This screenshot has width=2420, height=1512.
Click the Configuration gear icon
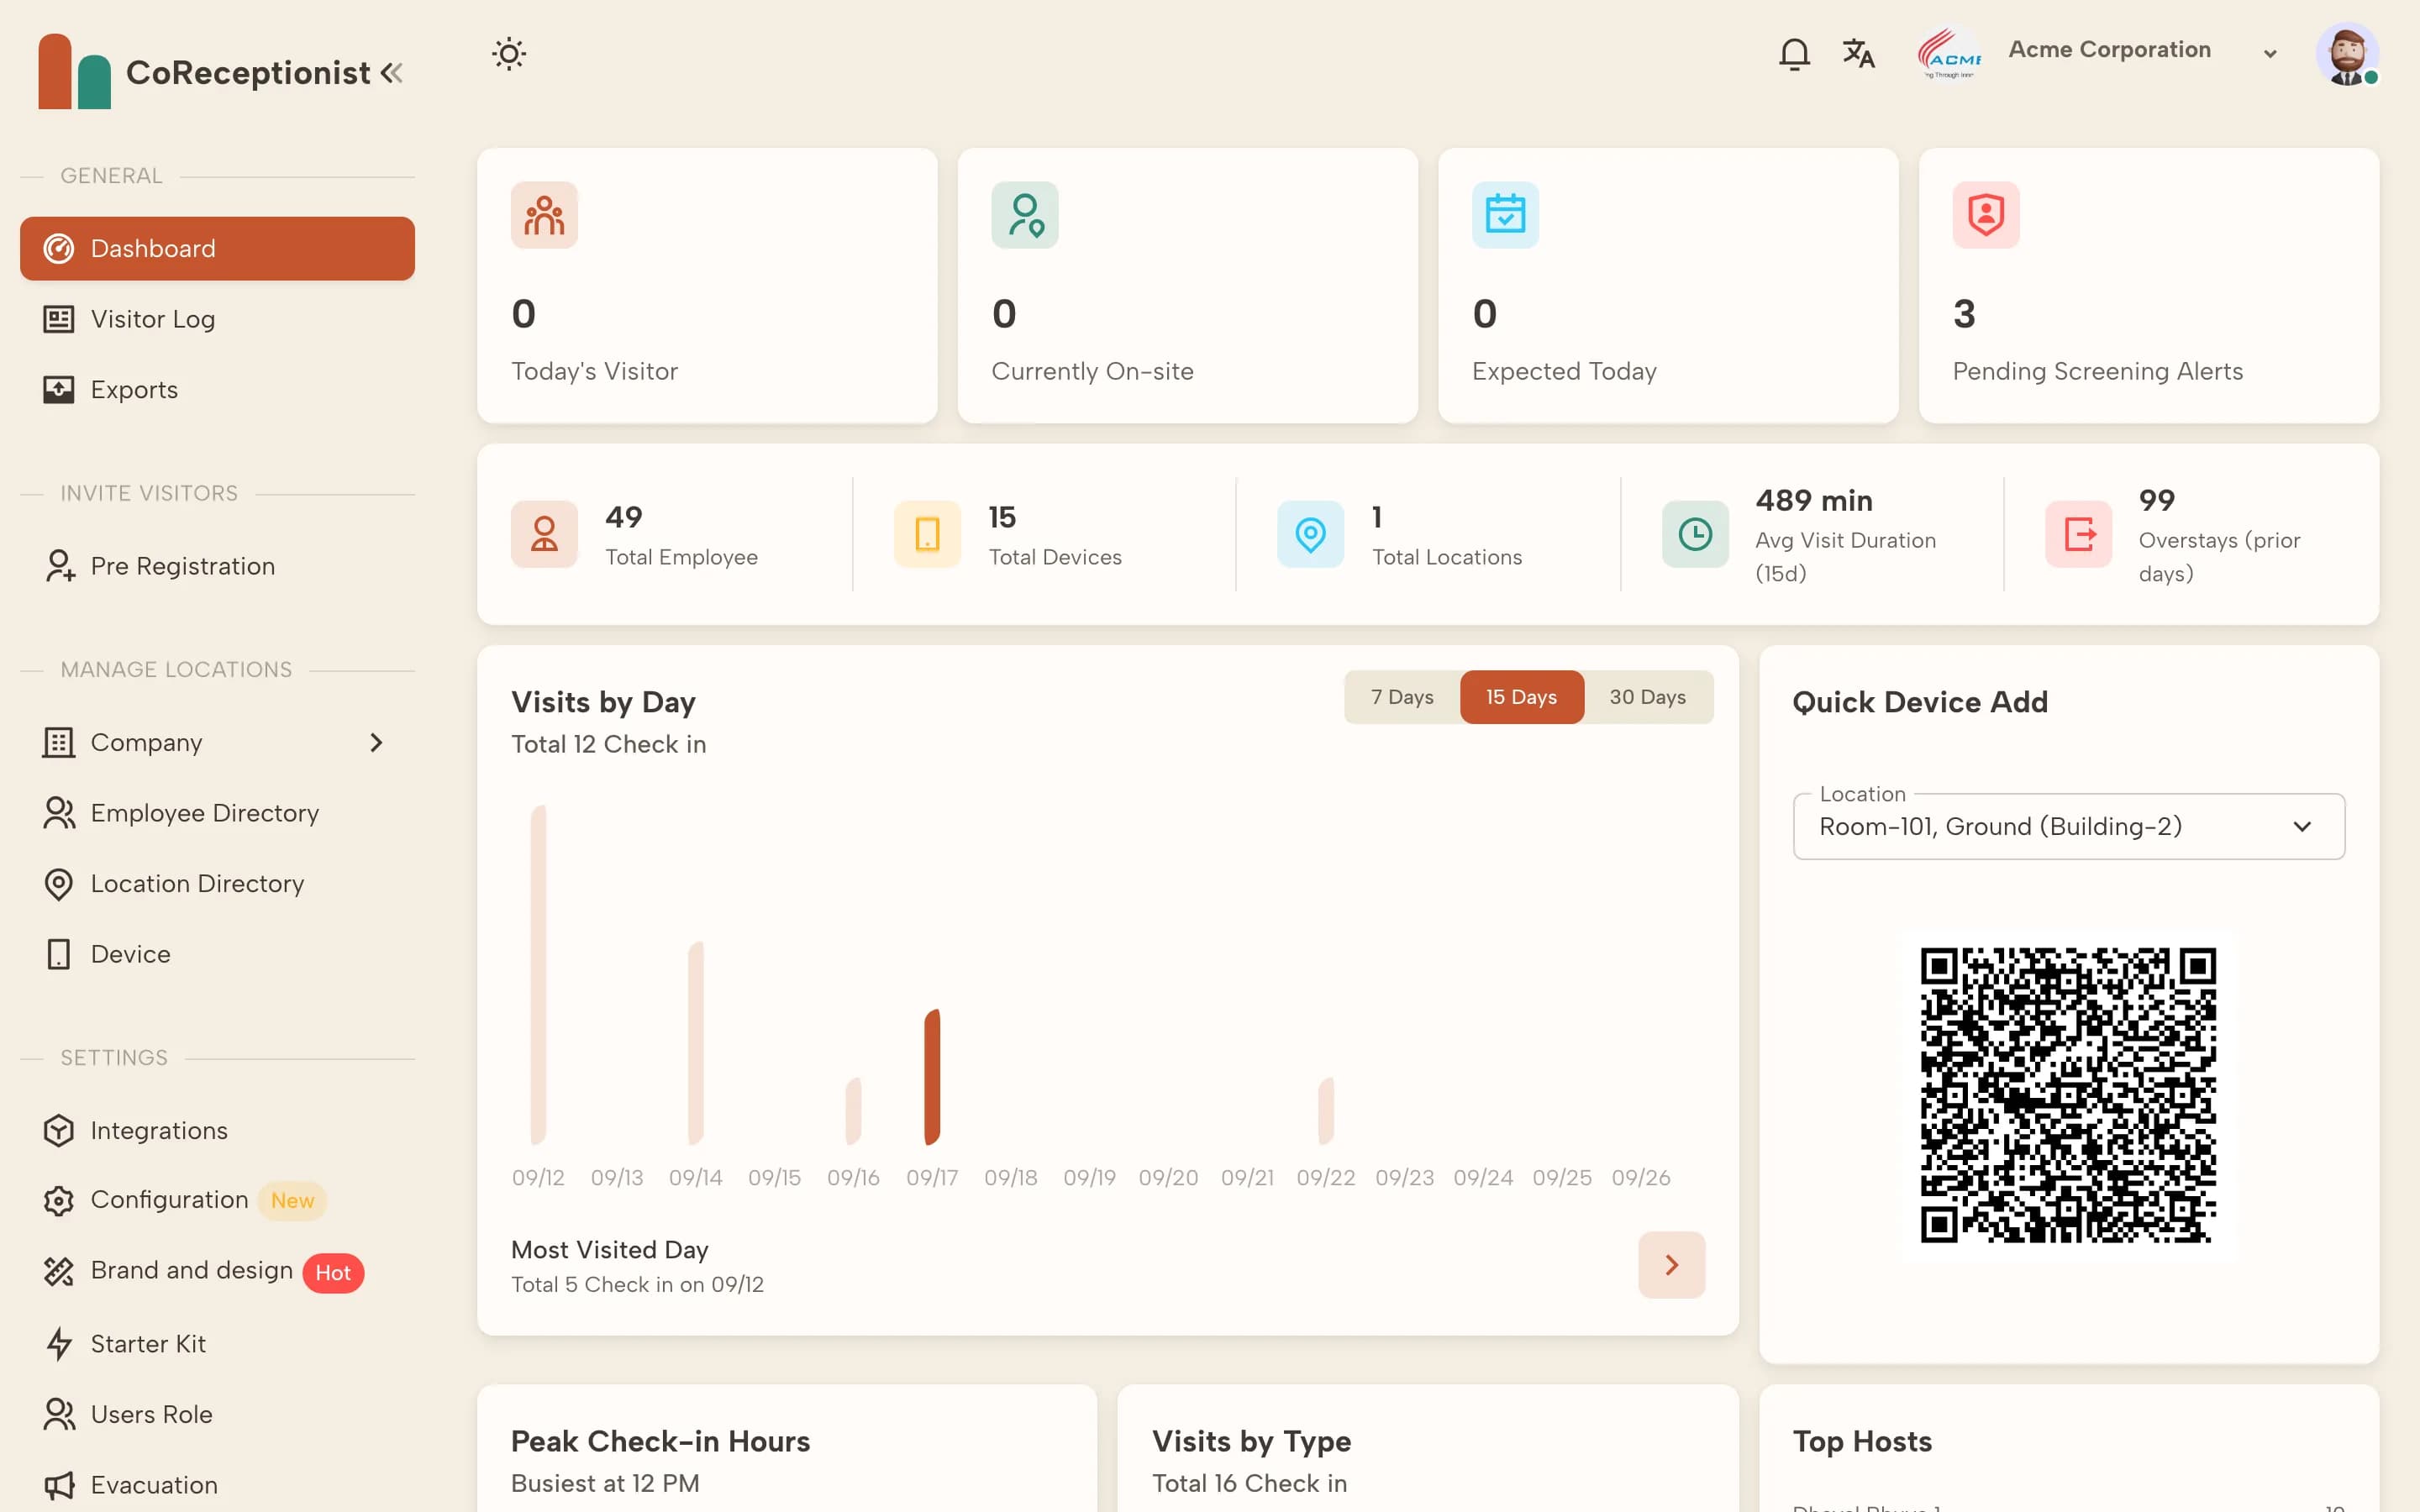[x=59, y=1200]
